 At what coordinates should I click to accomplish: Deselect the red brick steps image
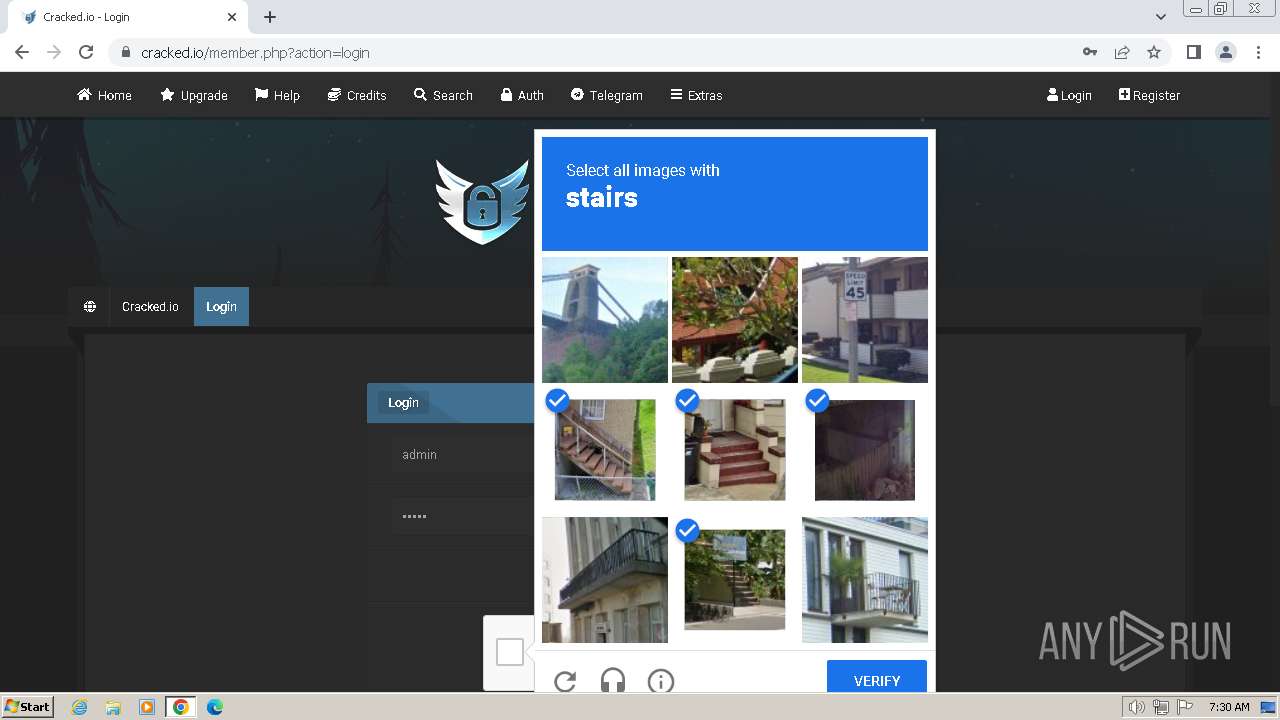point(735,450)
